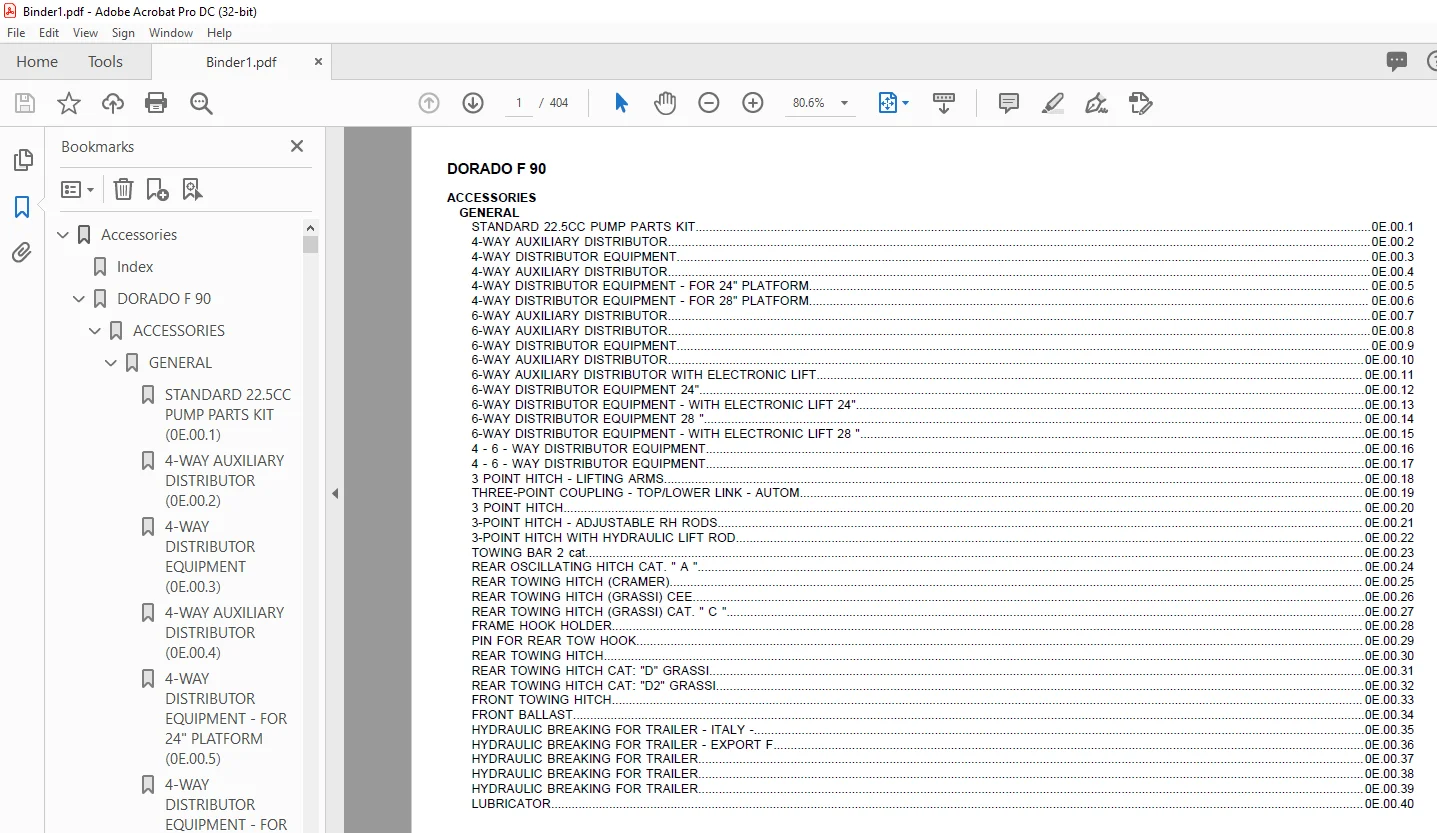Open the Attachments paperclip panel
Image resolution: width=1437 pixels, height=833 pixels.
22,253
